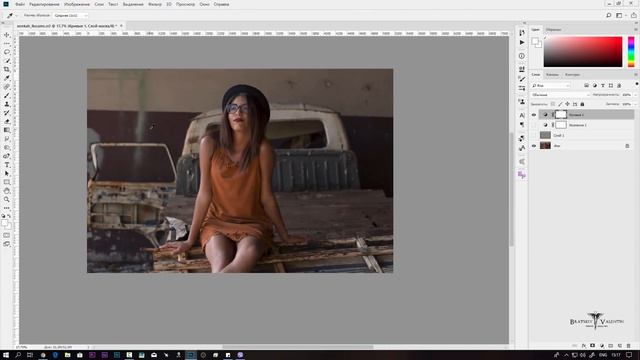Click the share icon at top right
This screenshot has height=360, width=640.
(x=633, y=16)
